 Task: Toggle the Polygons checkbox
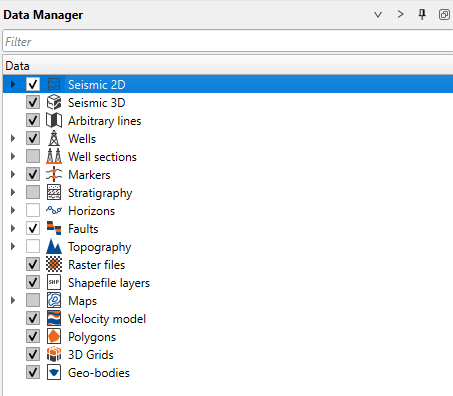pyautogui.click(x=33, y=336)
